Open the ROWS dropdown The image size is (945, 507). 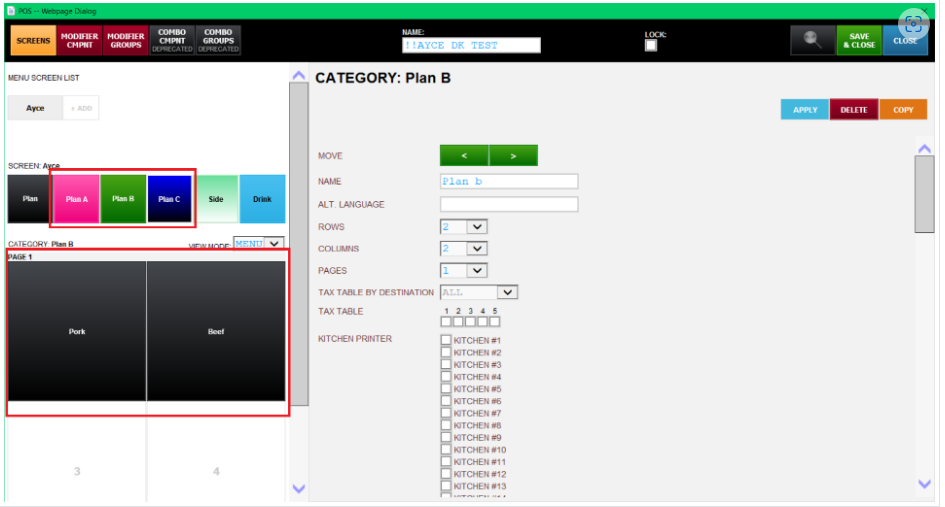tap(463, 227)
